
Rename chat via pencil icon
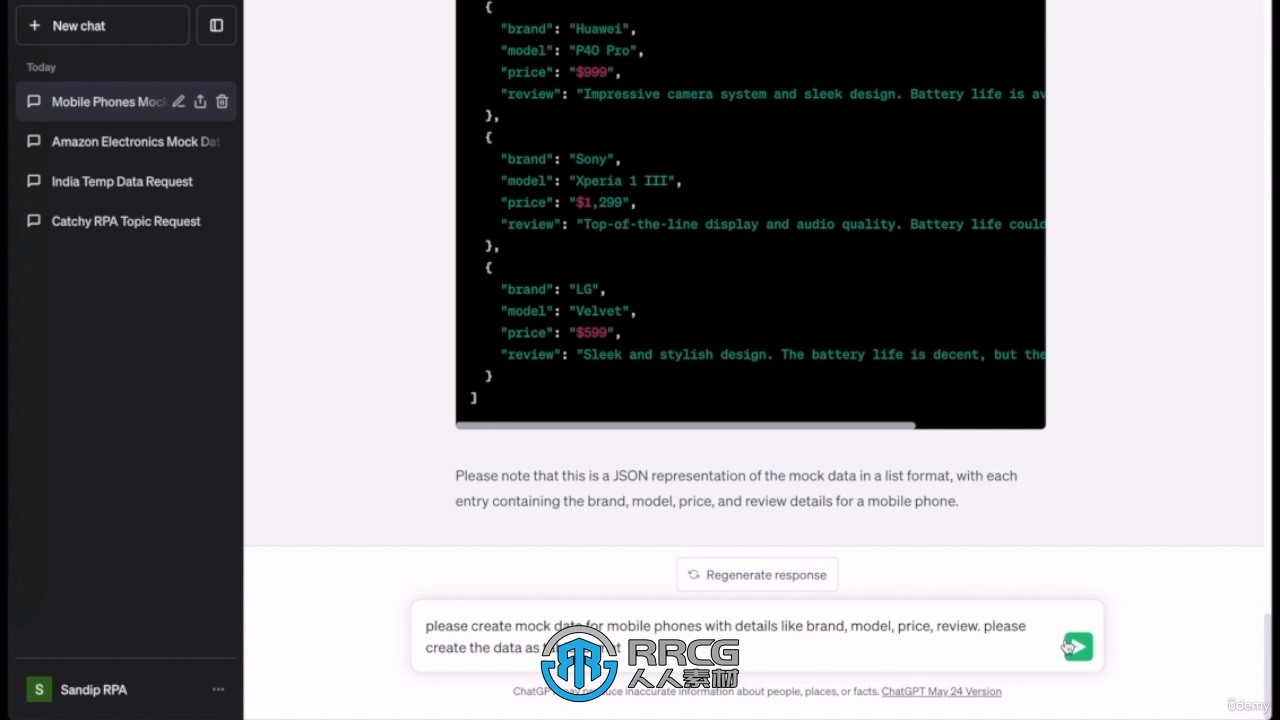(178, 101)
